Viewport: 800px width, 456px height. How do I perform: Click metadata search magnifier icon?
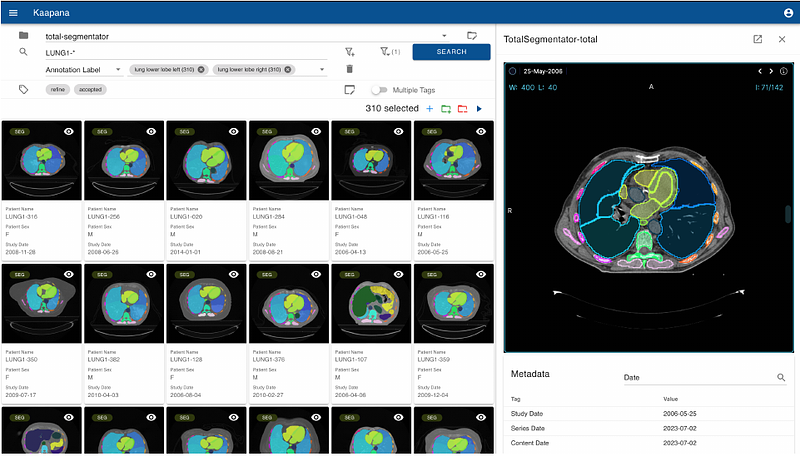781,377
